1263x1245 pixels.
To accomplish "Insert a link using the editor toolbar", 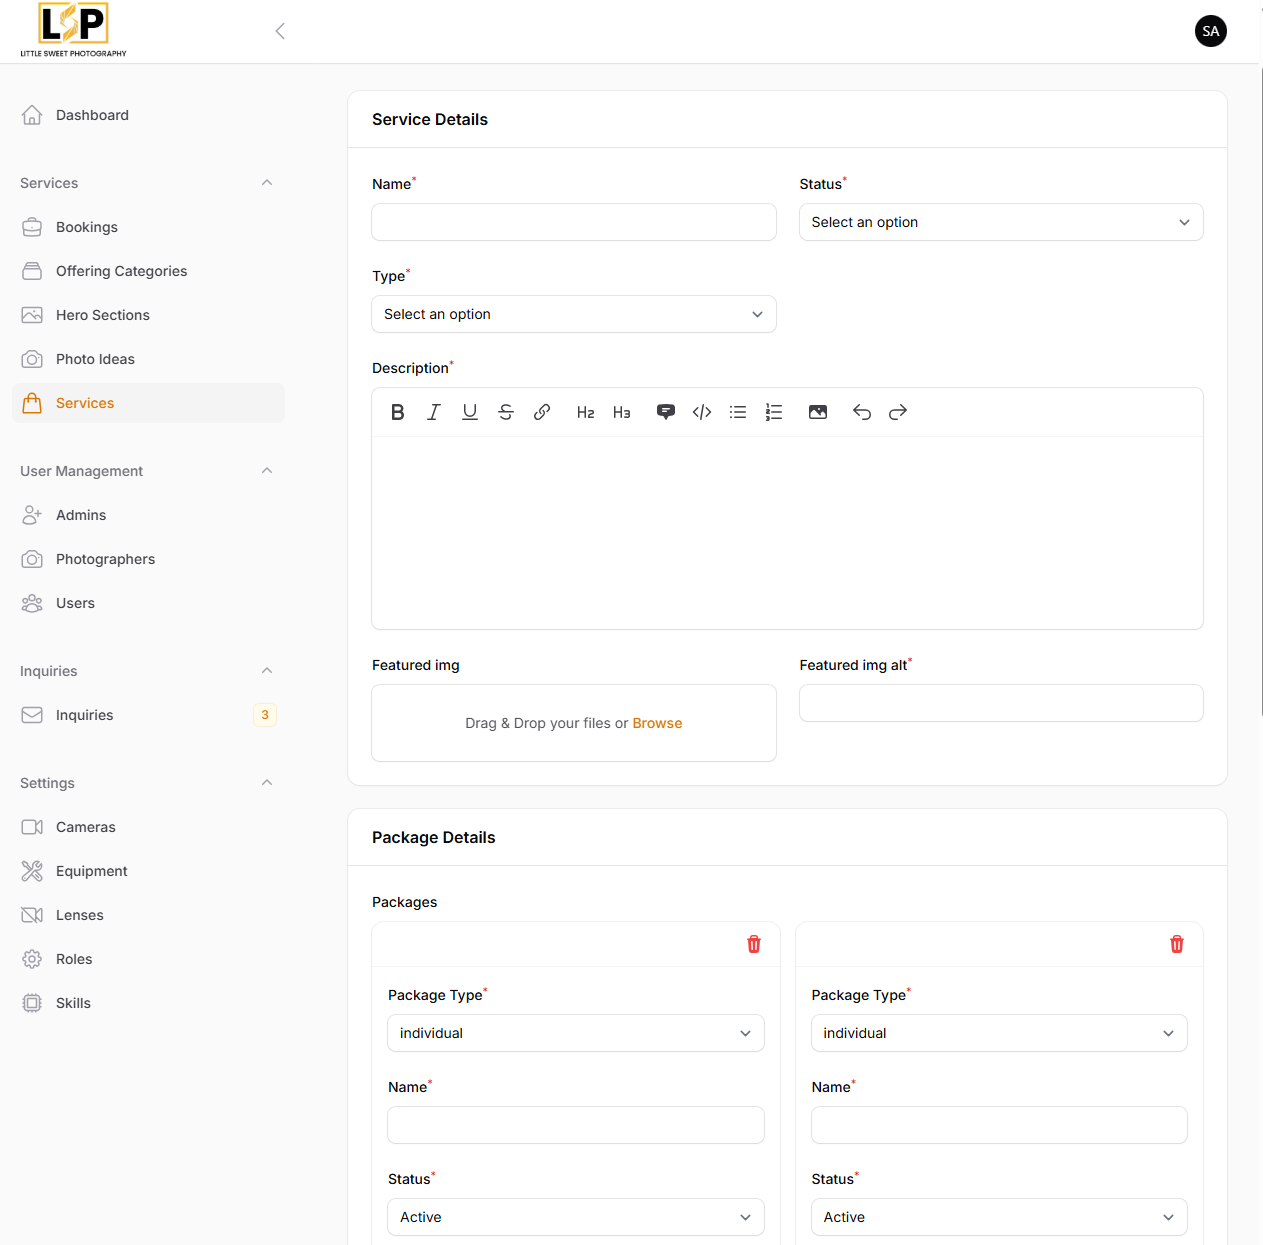I will coord(542,412).
